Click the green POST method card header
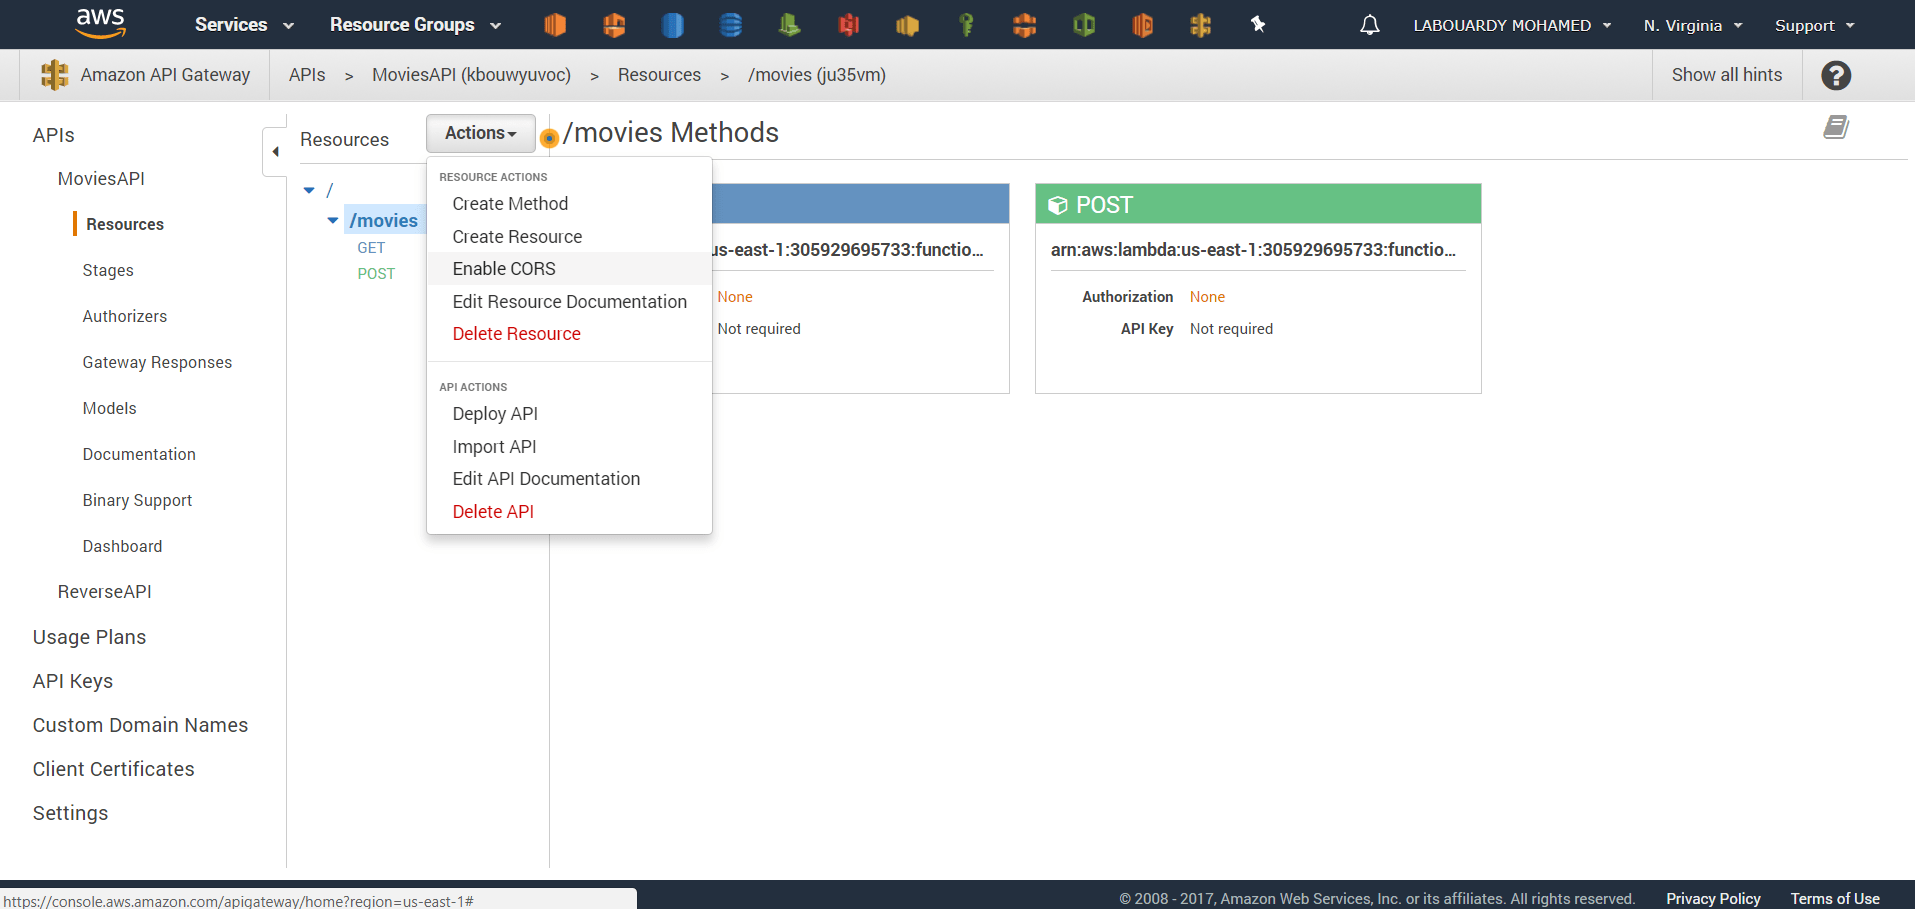1915x909 pixels. 1258,204
